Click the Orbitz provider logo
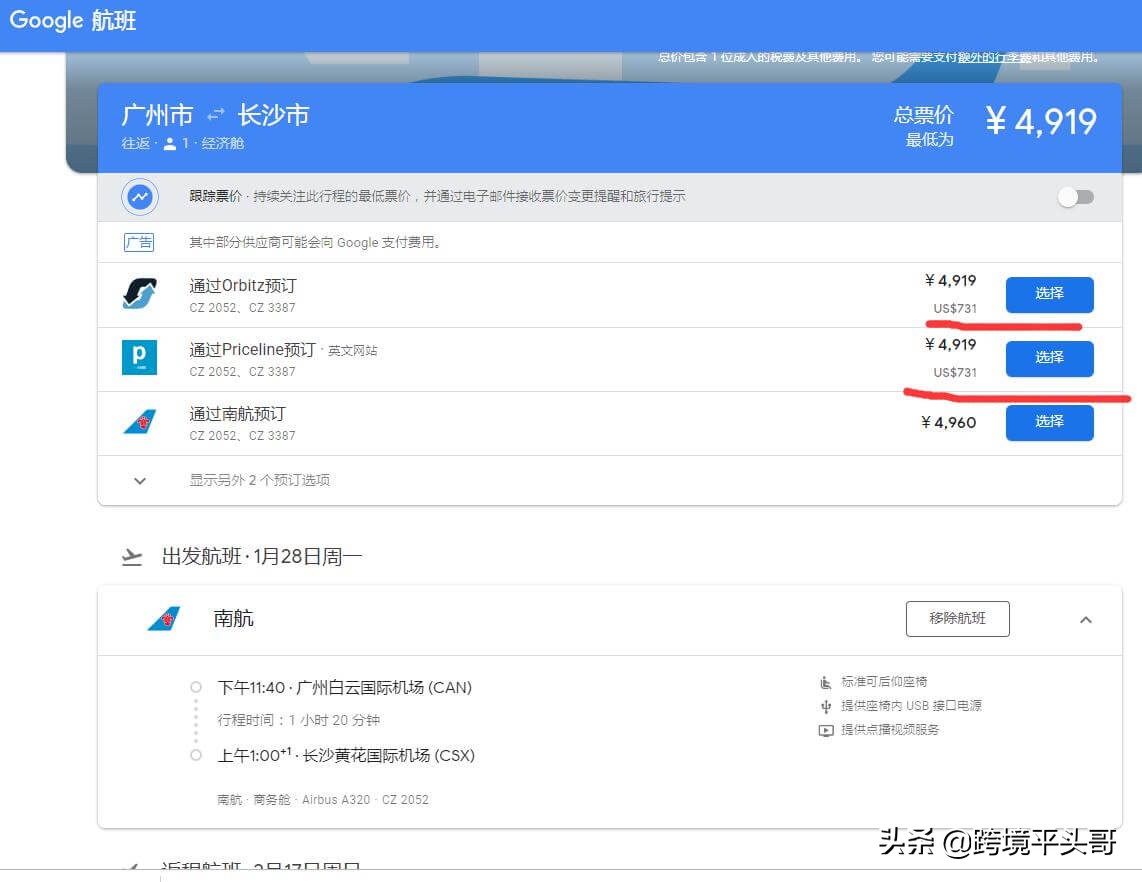 138,294
